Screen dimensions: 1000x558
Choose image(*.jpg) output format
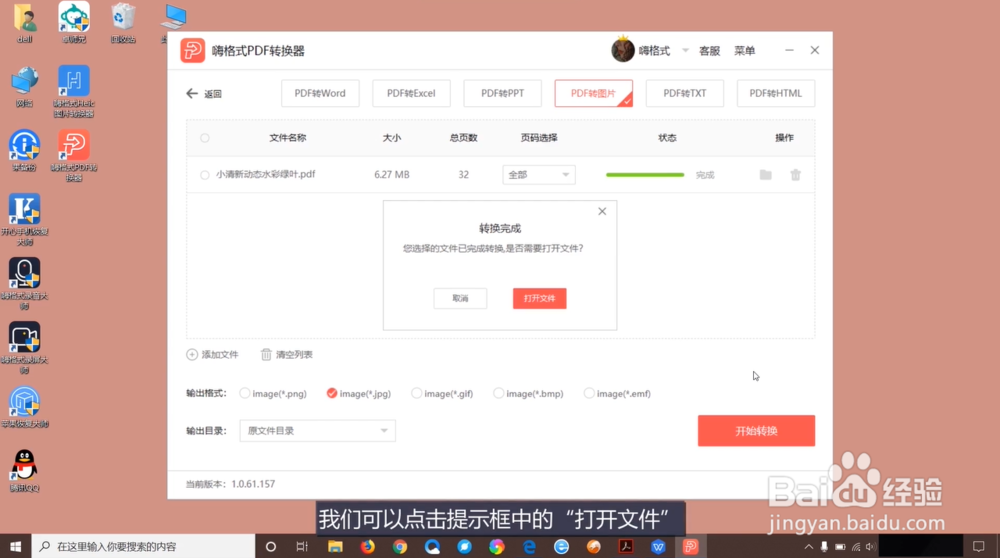[x=332, y=393]
